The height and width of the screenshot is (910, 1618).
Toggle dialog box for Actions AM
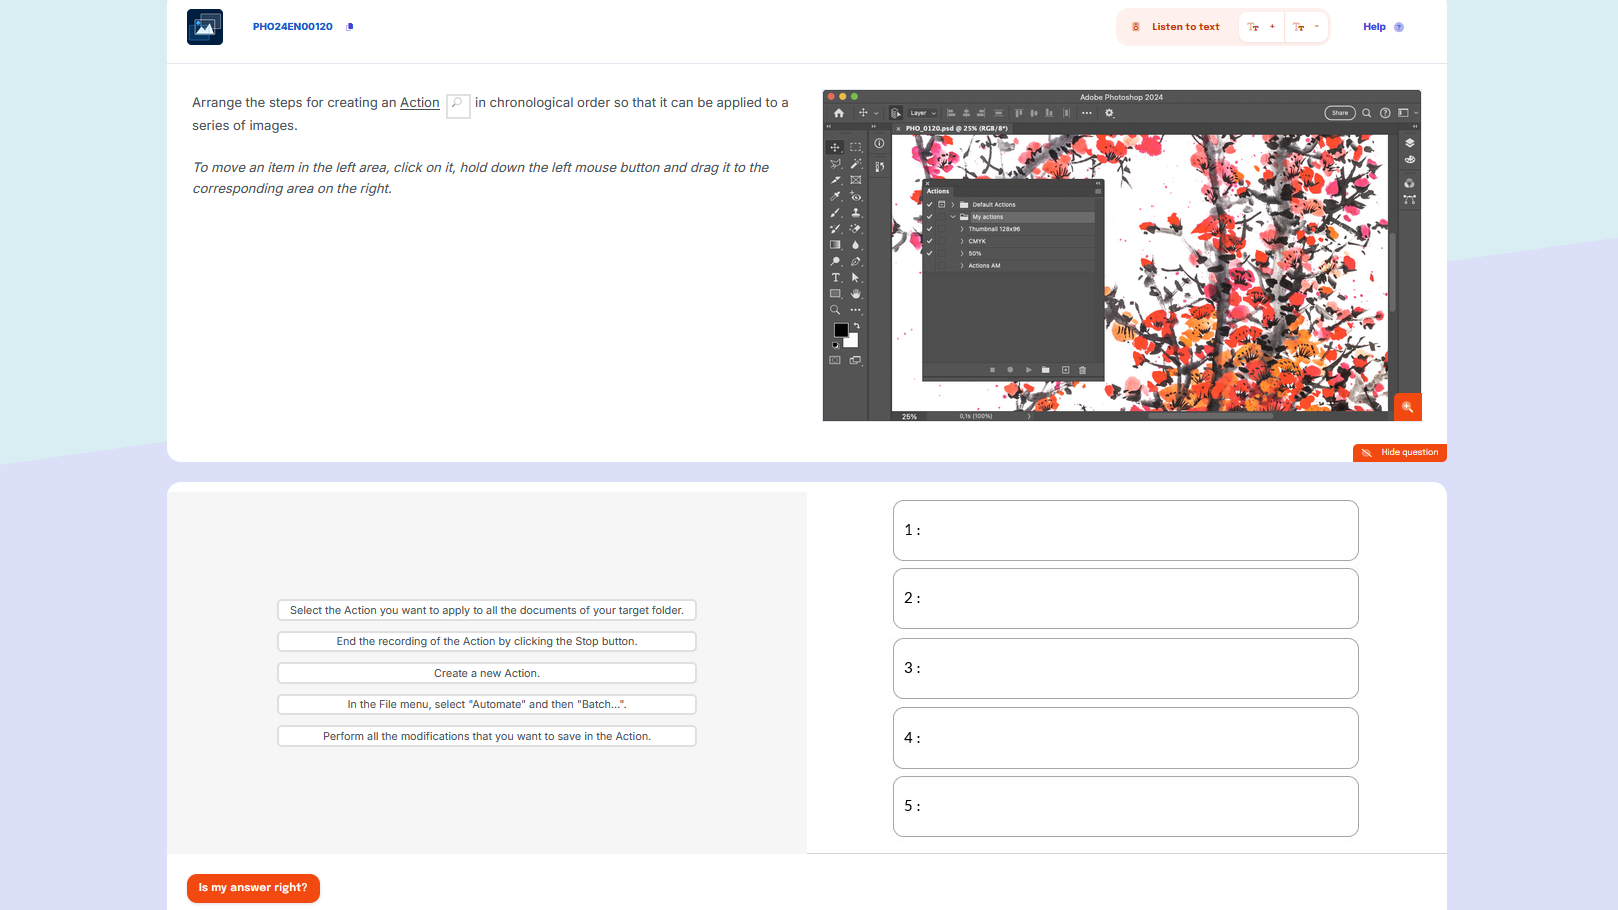941,266
